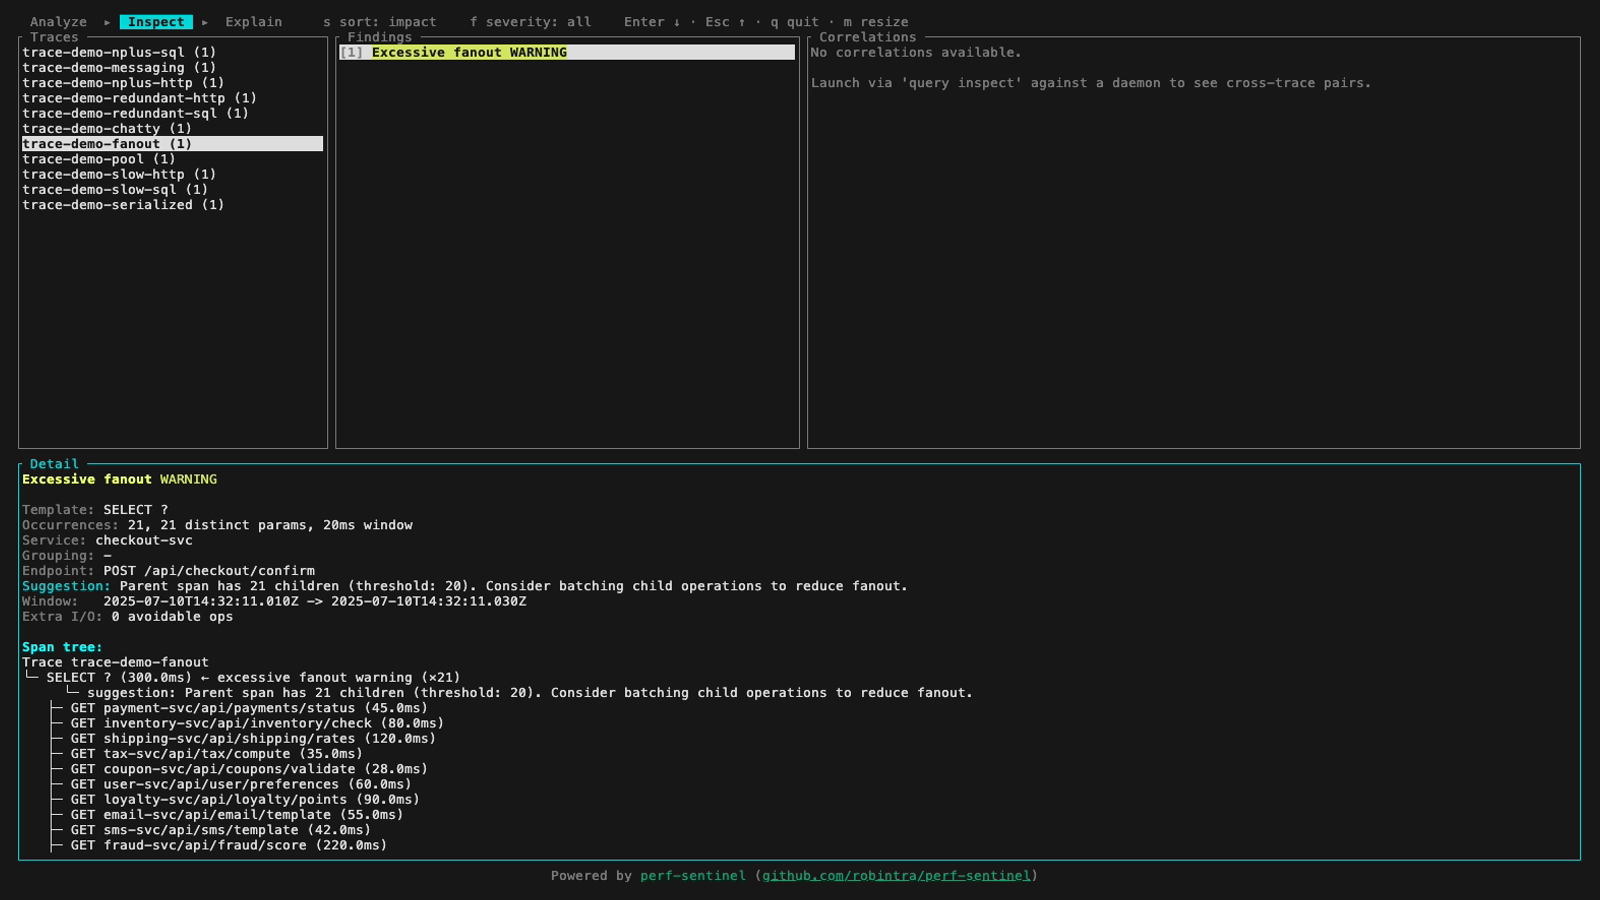Click the coupon-svc coupons/validate span

249,769
